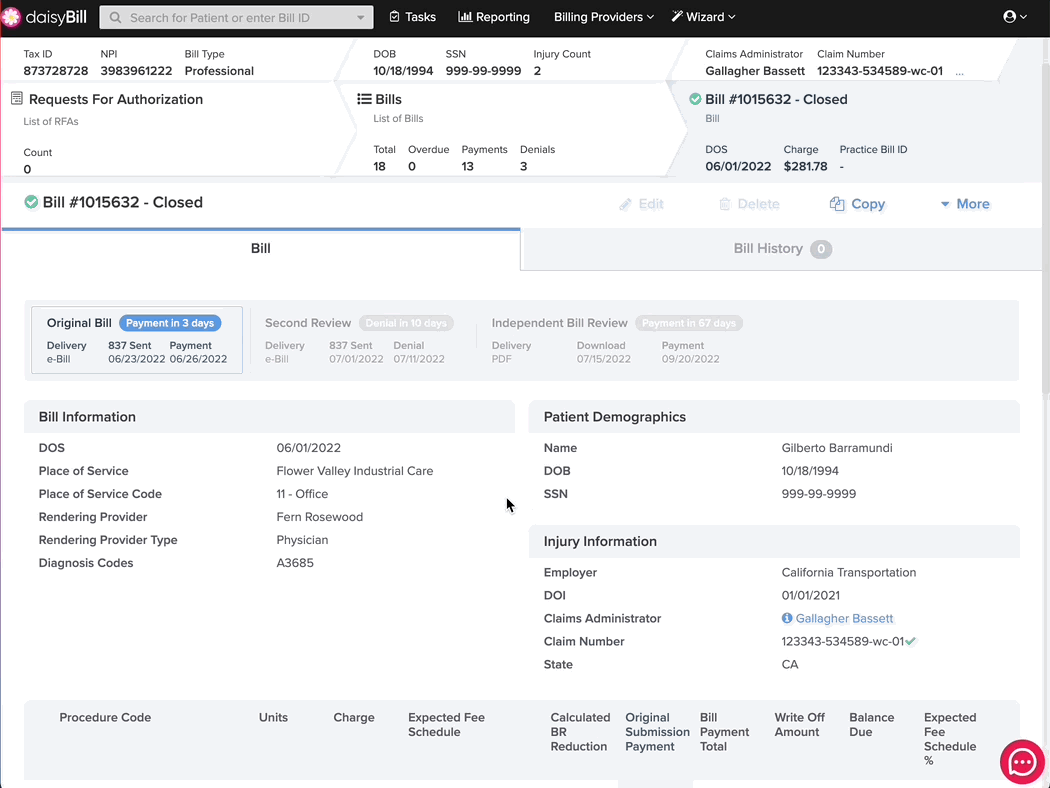
Task: Switch to the Bill tab
Action: tap(260, 248)
